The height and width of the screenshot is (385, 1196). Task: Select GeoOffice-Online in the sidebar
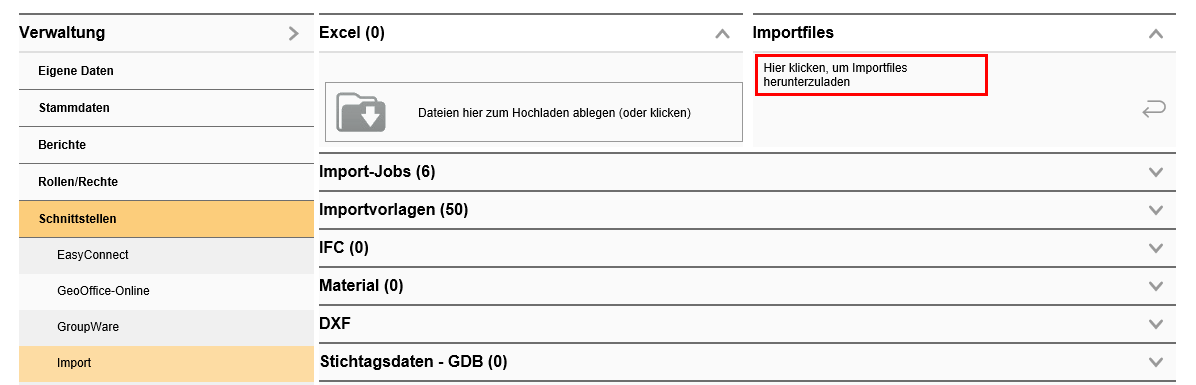click(166, 291)
